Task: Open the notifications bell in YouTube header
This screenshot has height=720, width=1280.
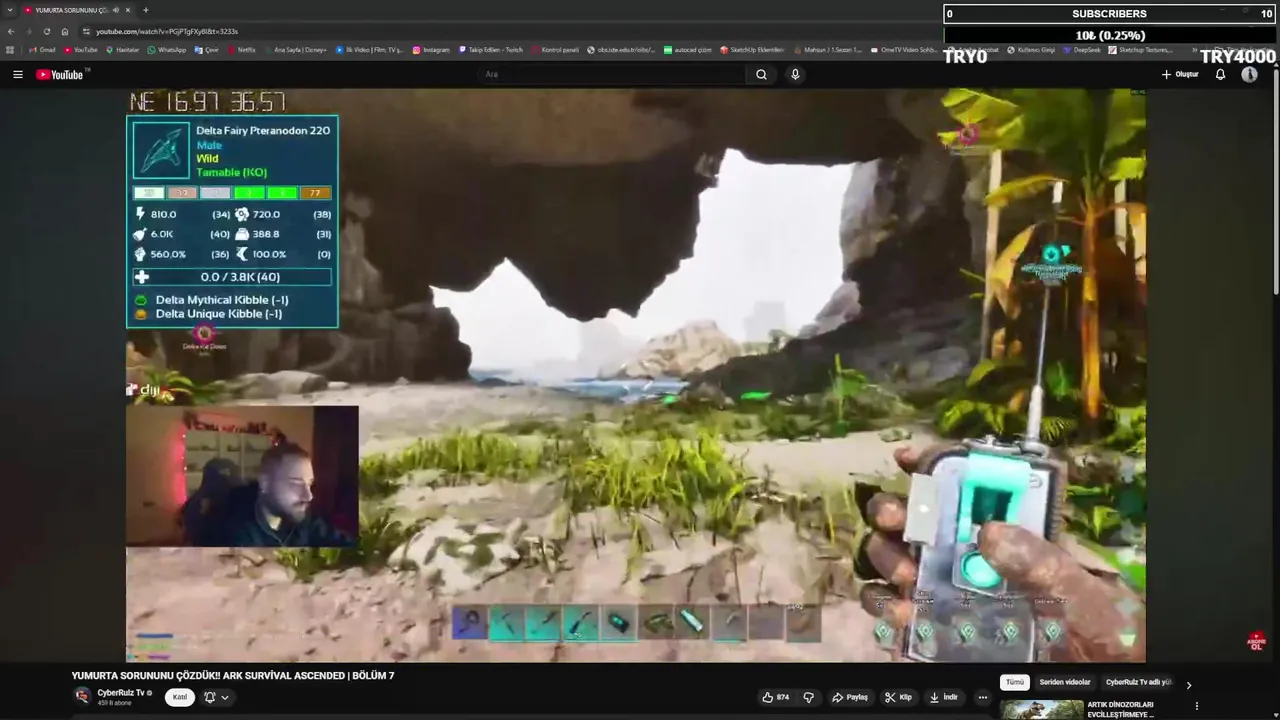Action: tap(1220, 74)
